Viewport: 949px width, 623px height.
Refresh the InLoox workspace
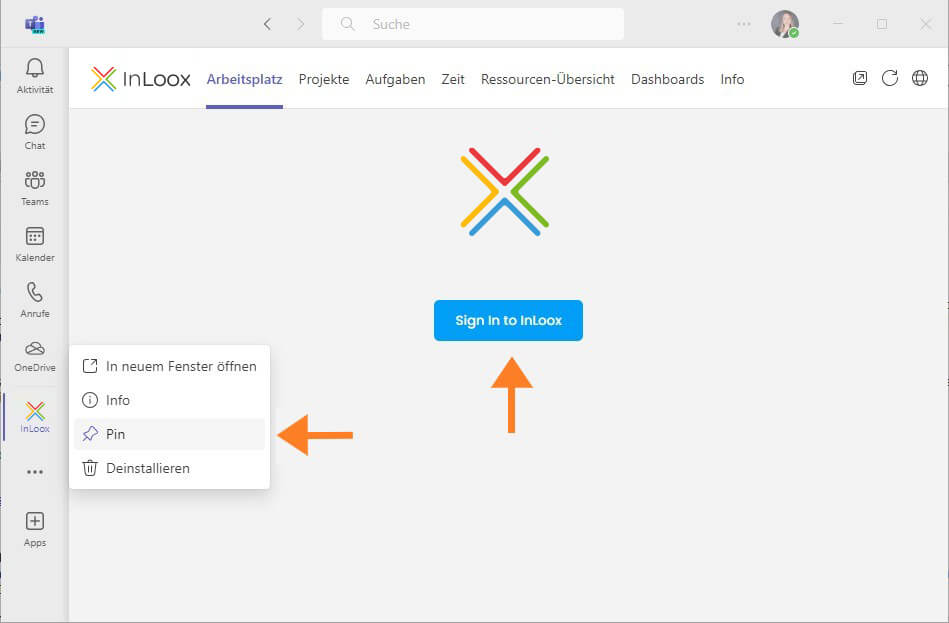[x=890, y=78]
